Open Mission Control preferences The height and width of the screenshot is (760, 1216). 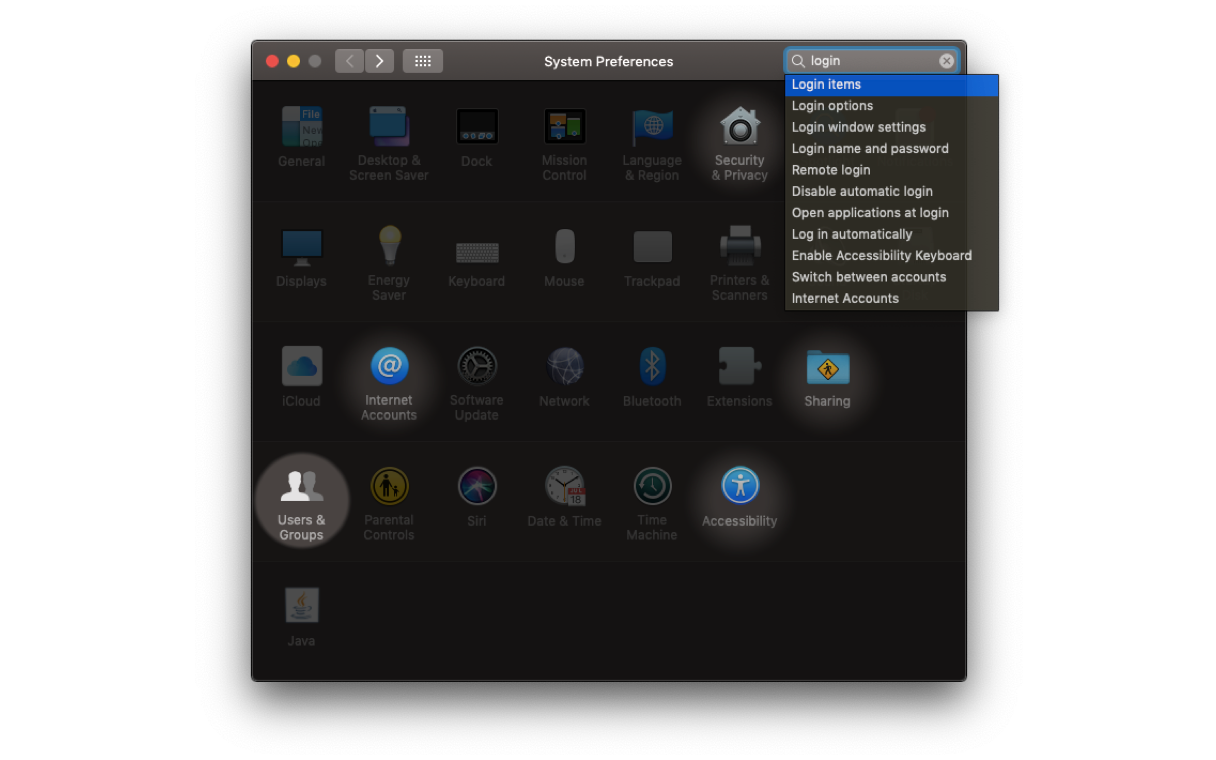tap(564, 143)
